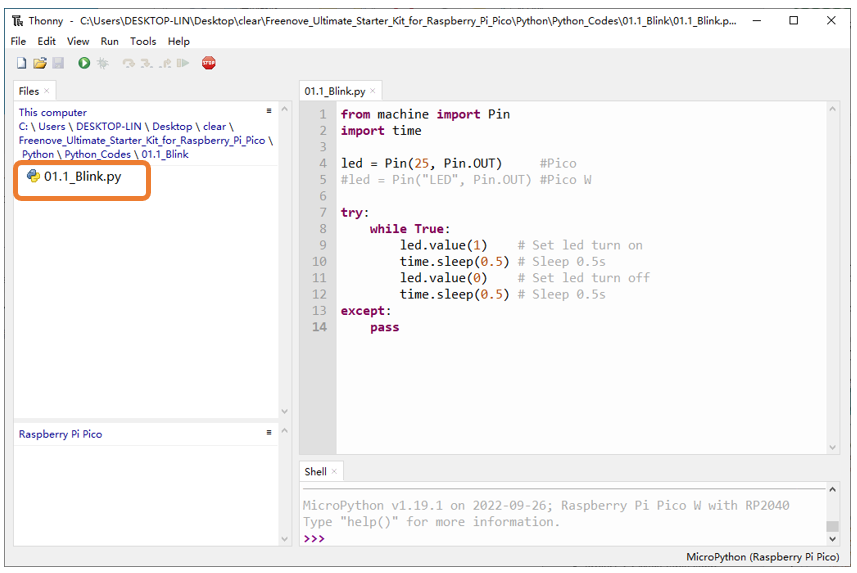Viewport: 857px width, 573px height.
Task: Open the View menu
Action: (78, 42)
